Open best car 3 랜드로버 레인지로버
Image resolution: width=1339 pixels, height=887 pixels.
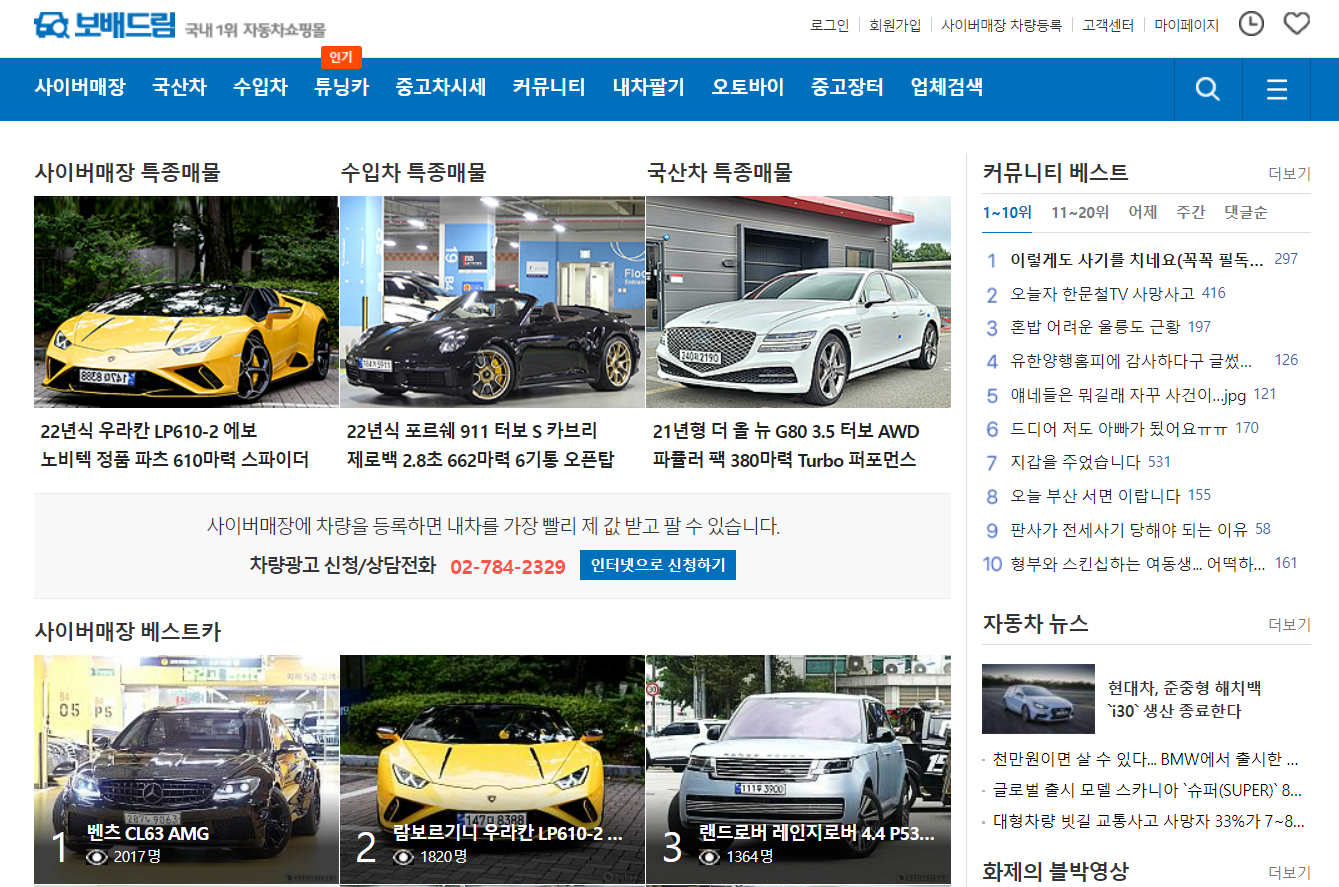click(798, 770)
